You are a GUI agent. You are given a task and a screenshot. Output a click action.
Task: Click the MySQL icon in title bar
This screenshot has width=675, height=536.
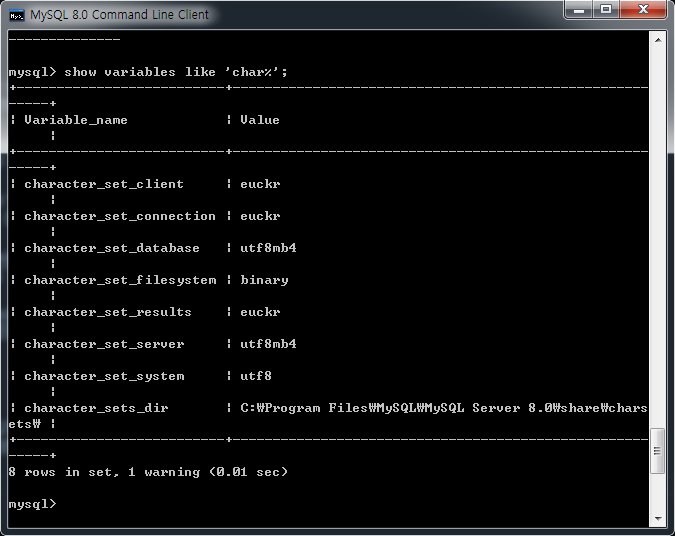click(16, 15)
